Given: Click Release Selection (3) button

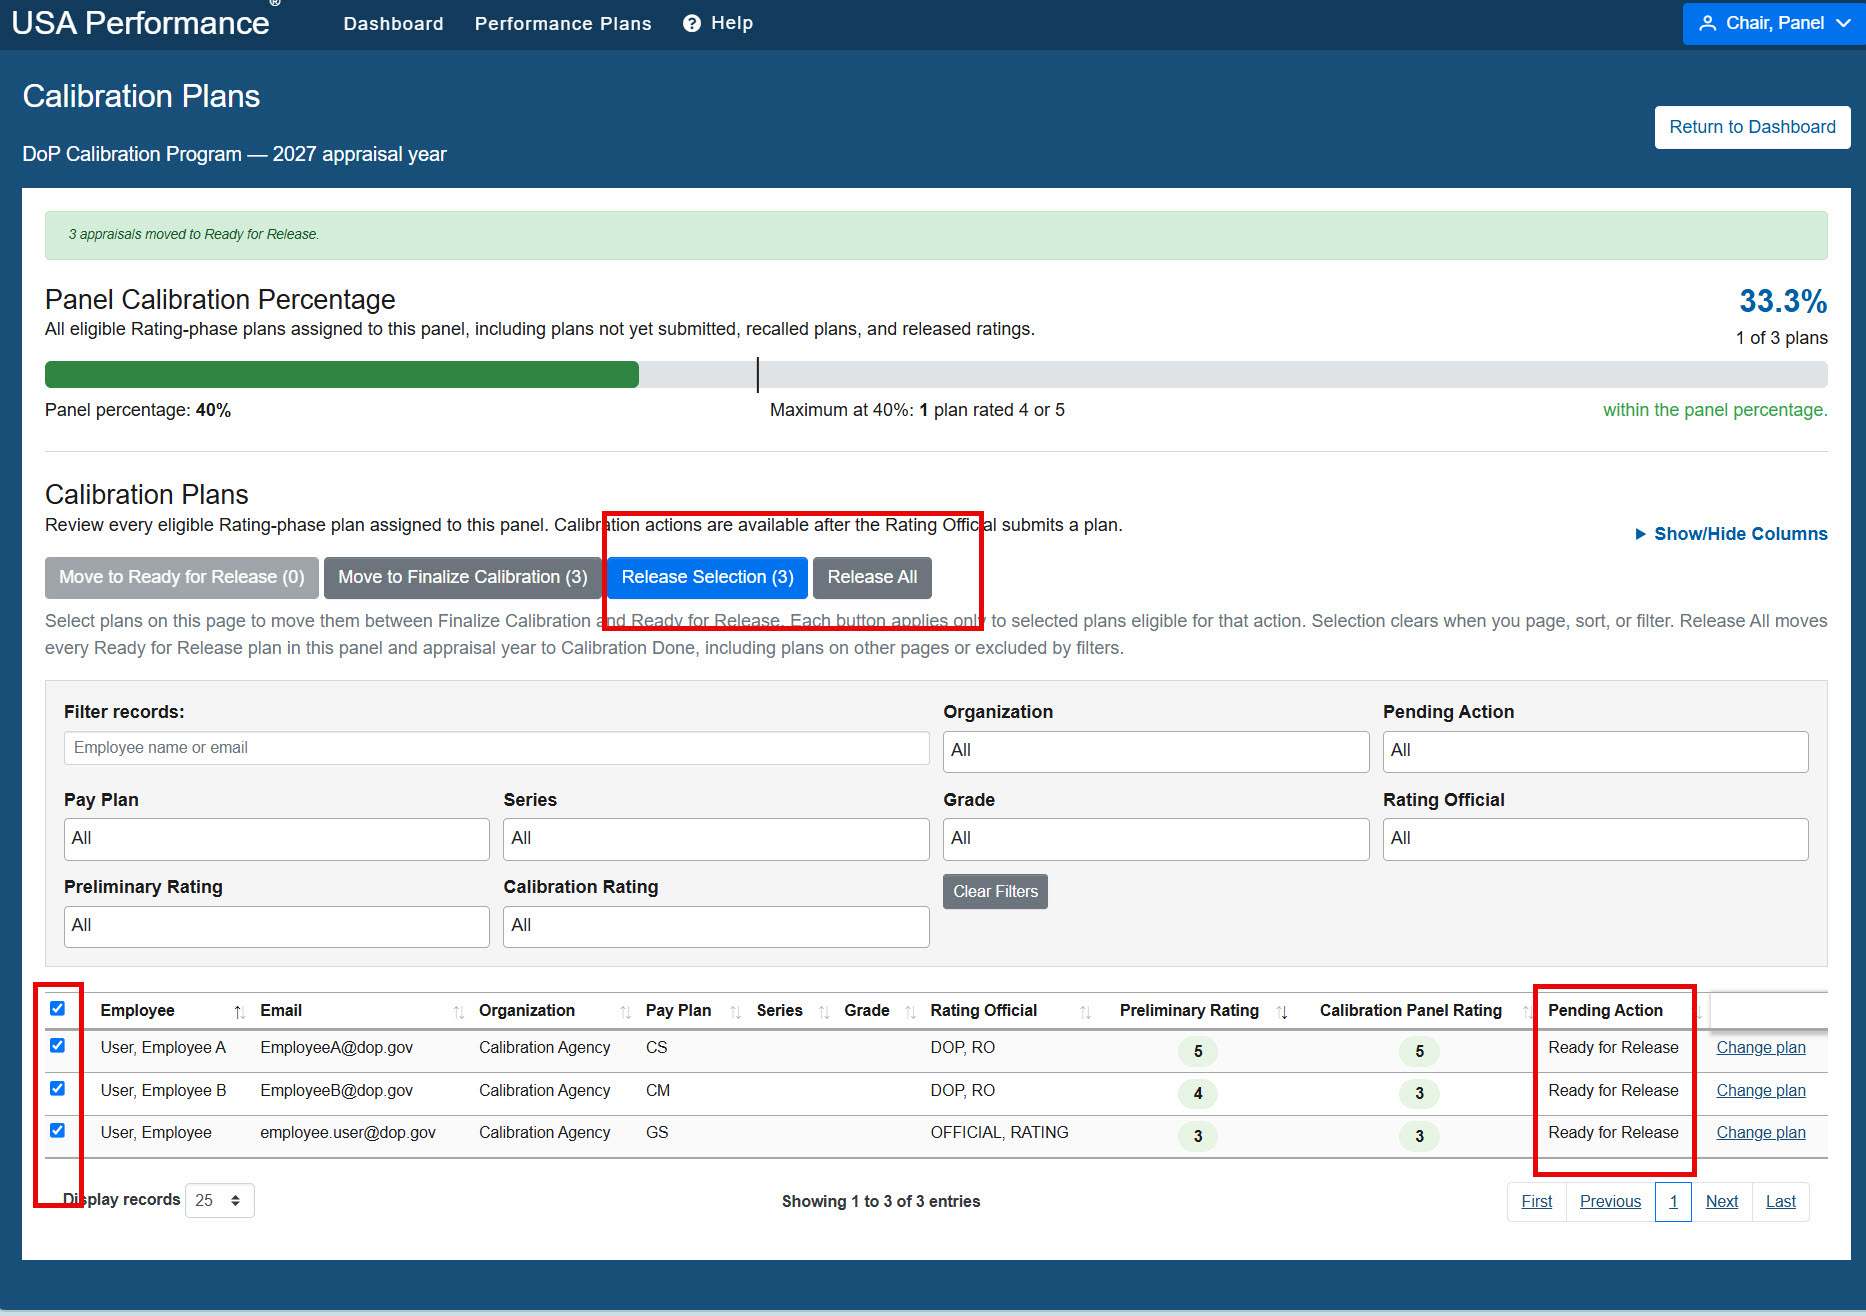Looking at the screenshot, I should point(707,577).
